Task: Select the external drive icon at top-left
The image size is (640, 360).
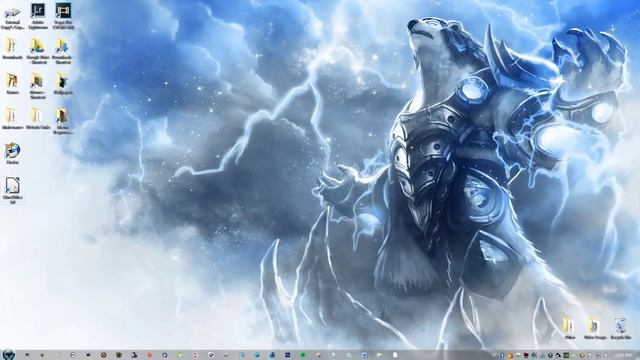Action: (12, 18)
